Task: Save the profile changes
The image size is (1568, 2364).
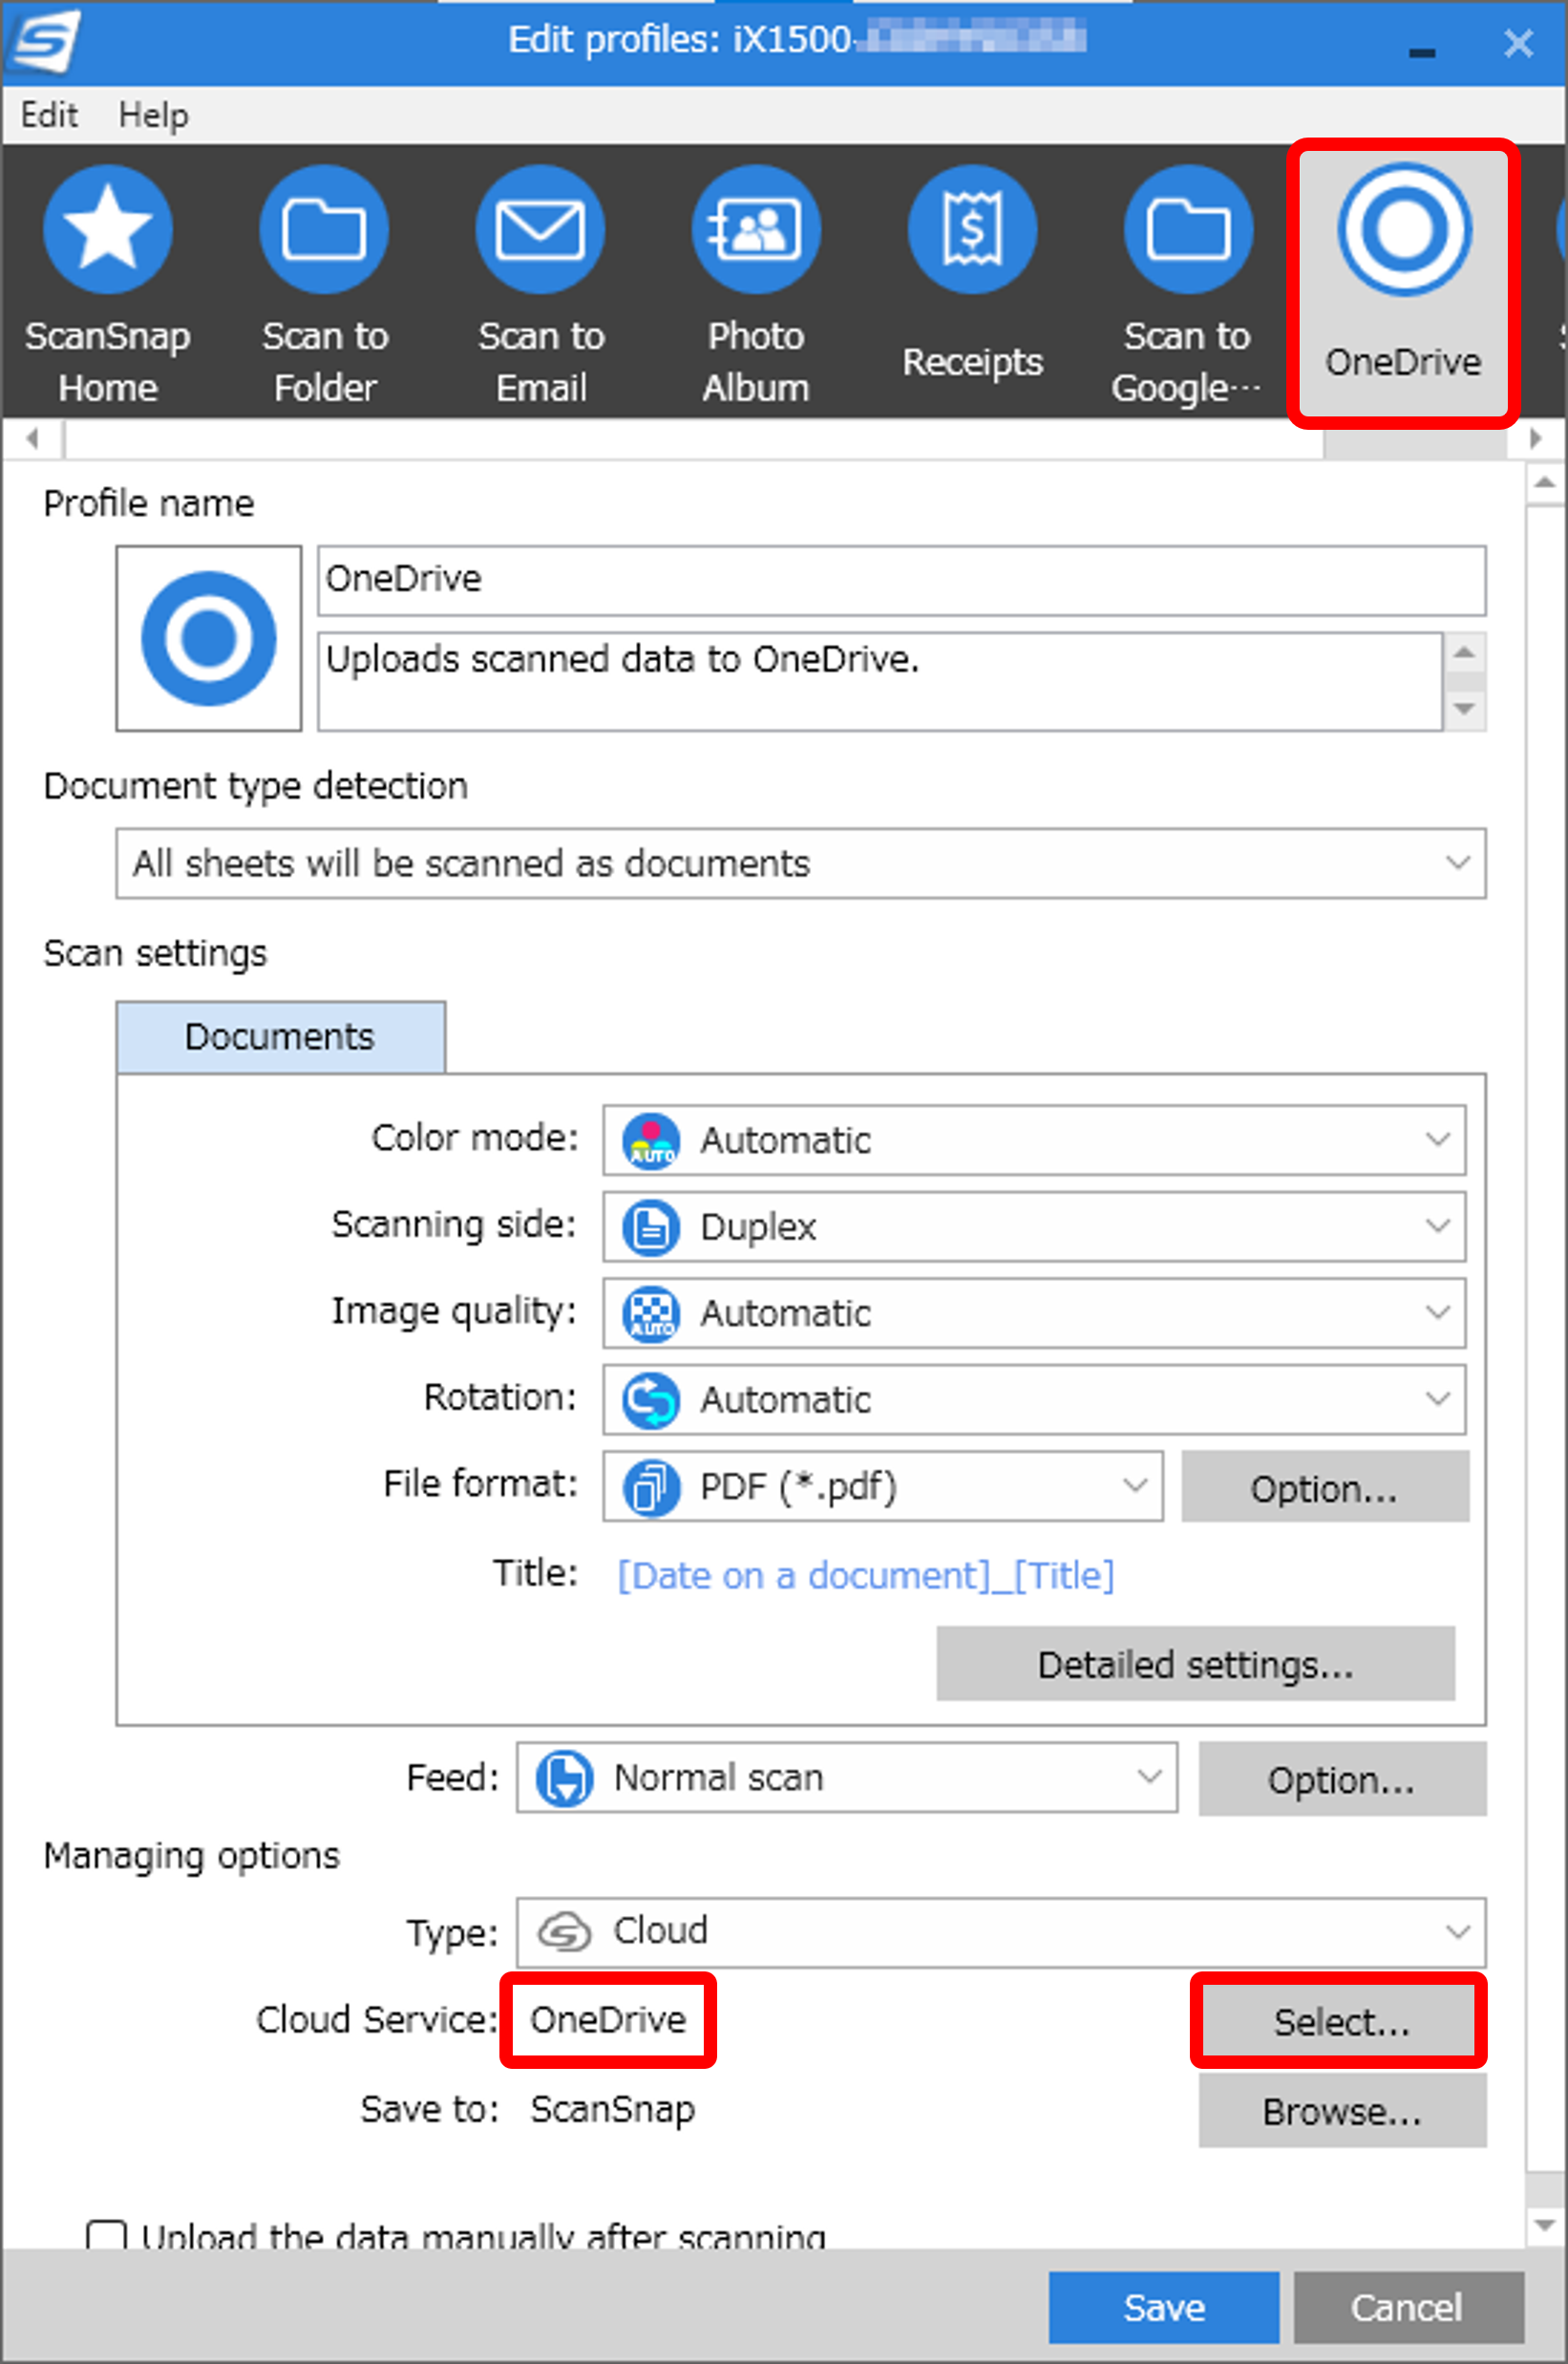Action: pyautogui.click(x=1164, y=2307)
